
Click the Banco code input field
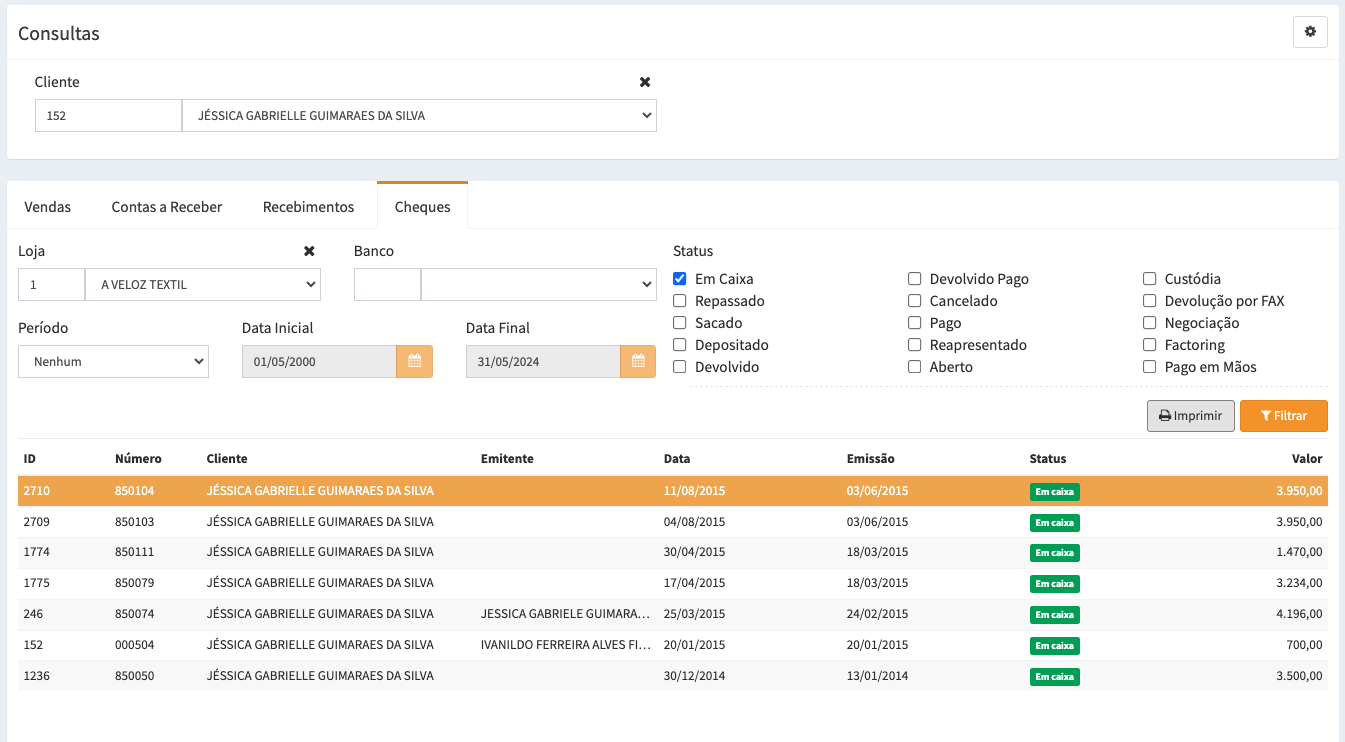point(387,285)
